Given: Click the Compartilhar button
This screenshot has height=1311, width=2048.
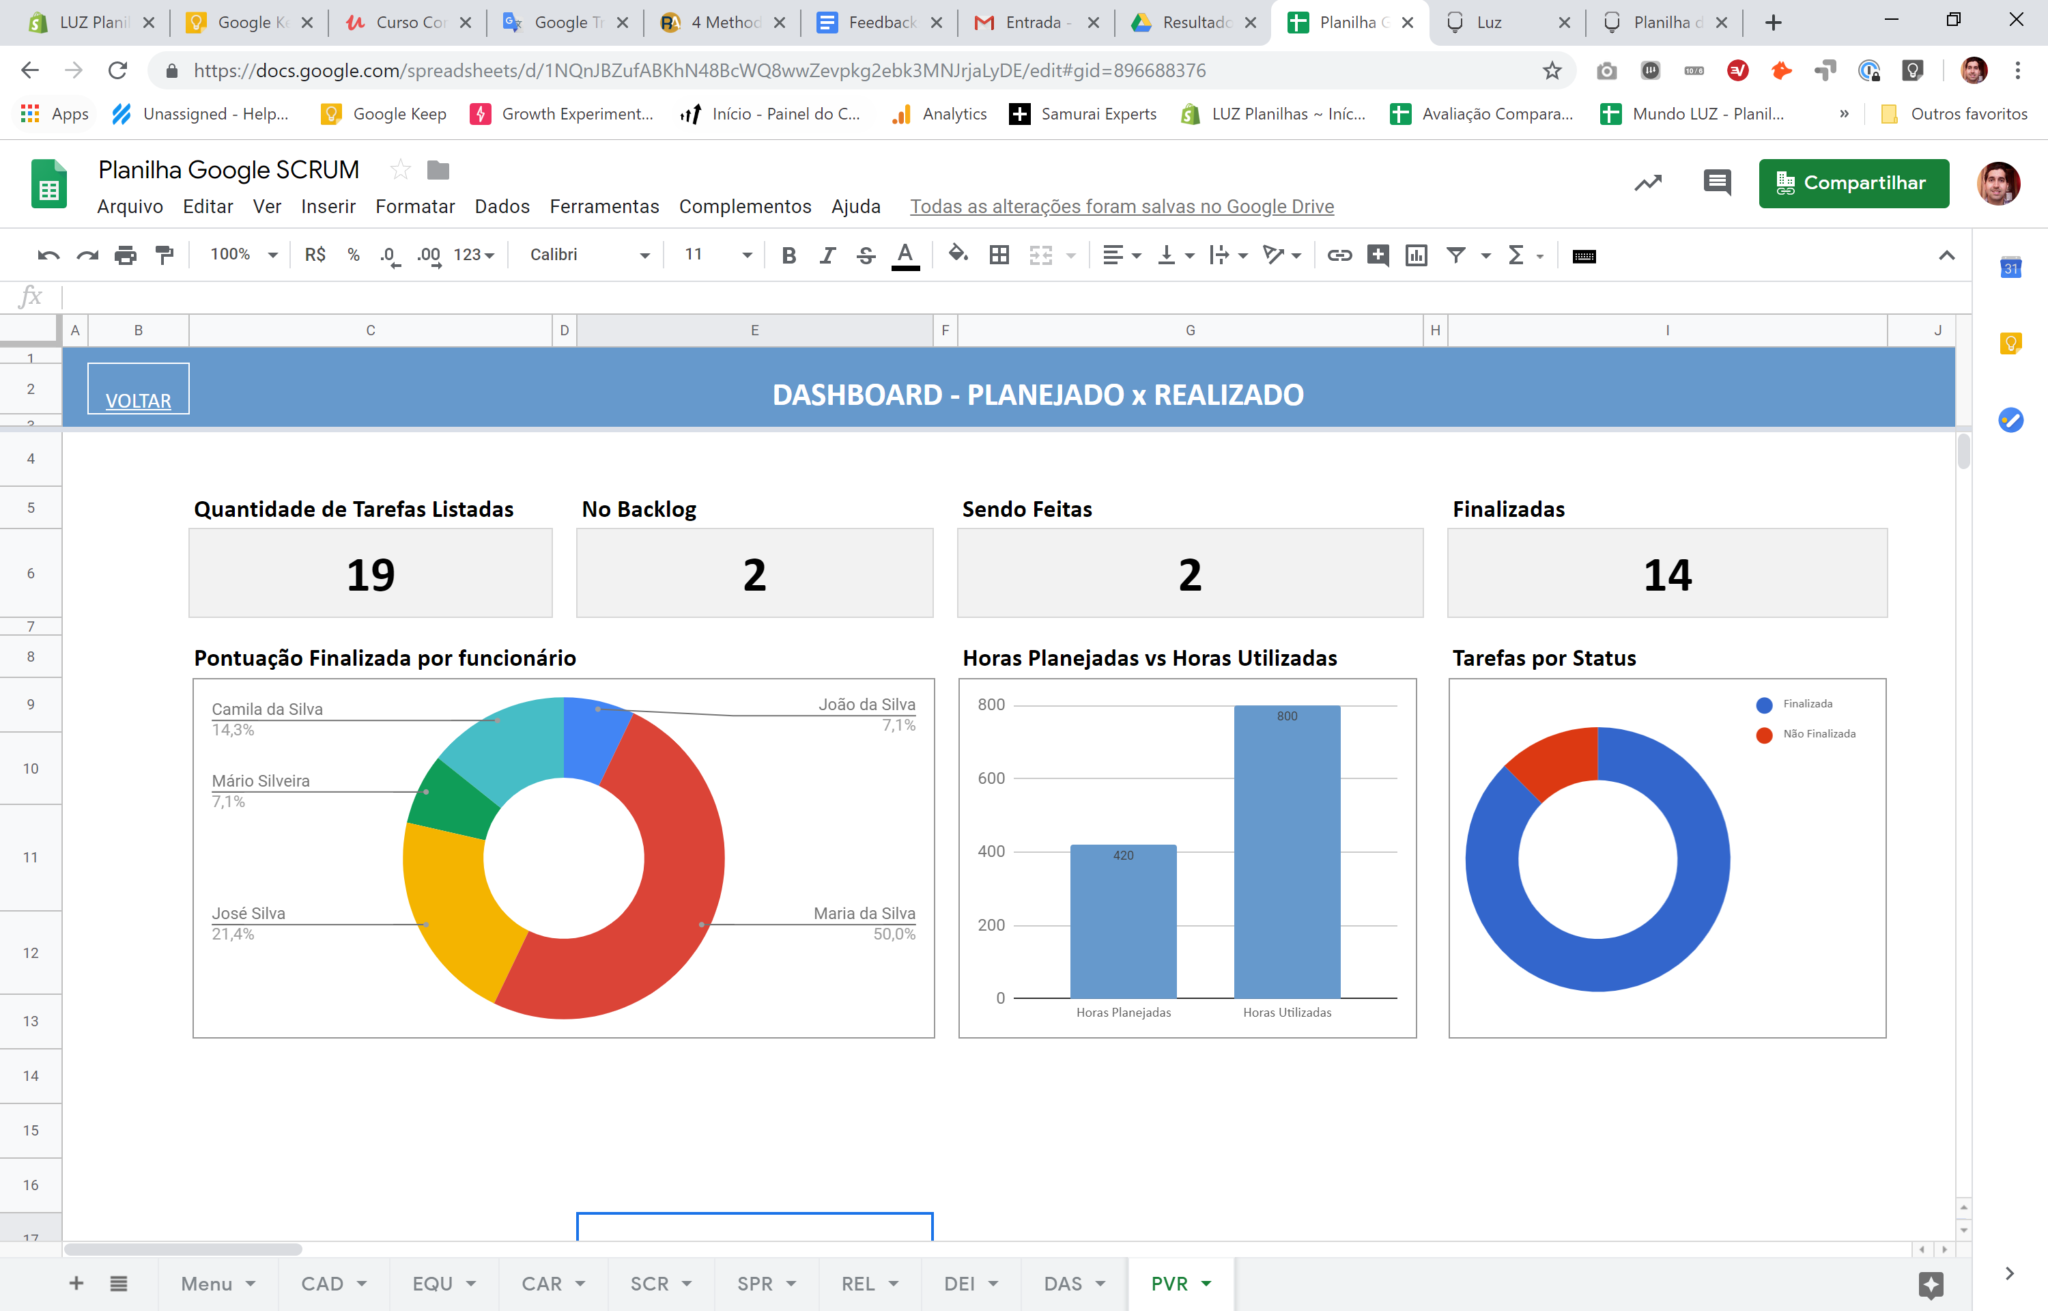Looking at the screenshot, I should coord(1854,183).
